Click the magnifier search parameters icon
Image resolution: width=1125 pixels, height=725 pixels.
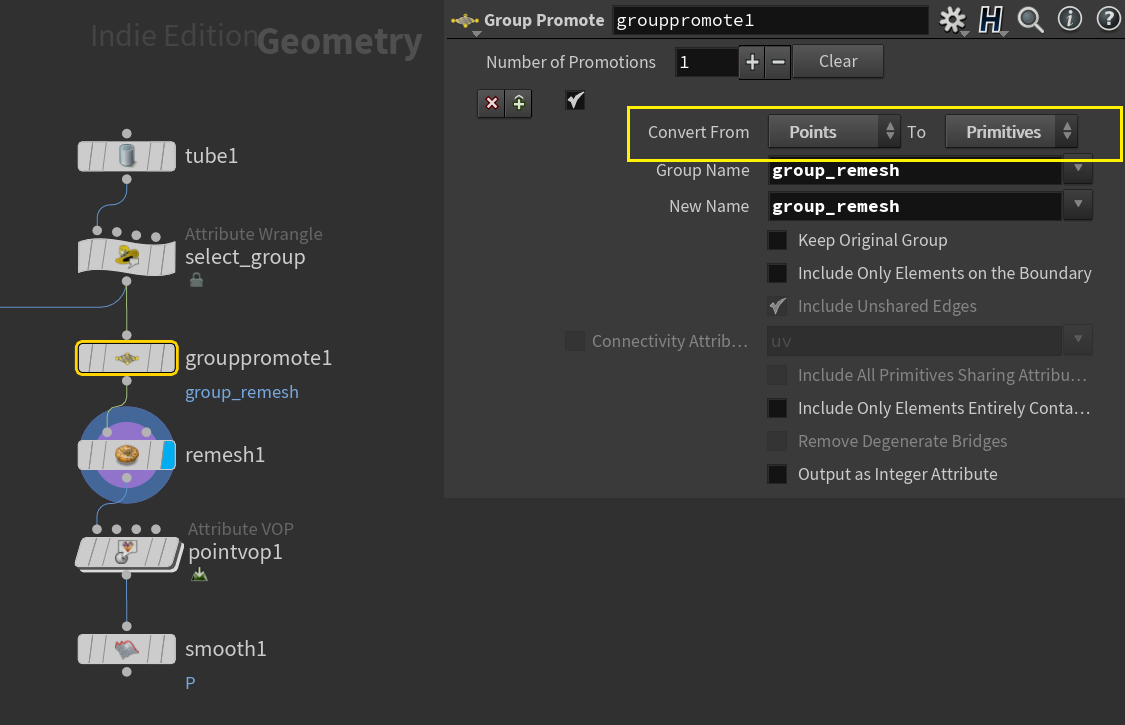pos(1030,20)
